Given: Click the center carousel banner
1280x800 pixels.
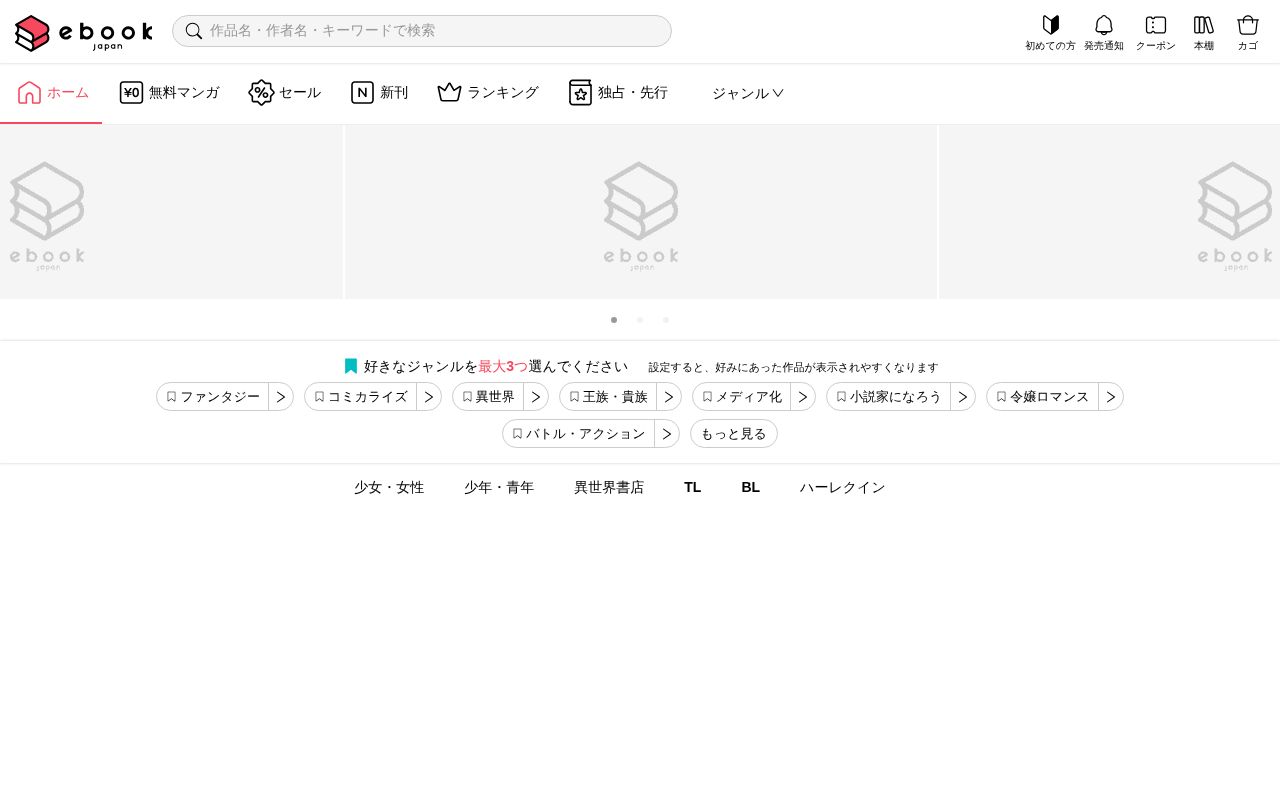Looking at the screenshot, I should tap(641, 212).
